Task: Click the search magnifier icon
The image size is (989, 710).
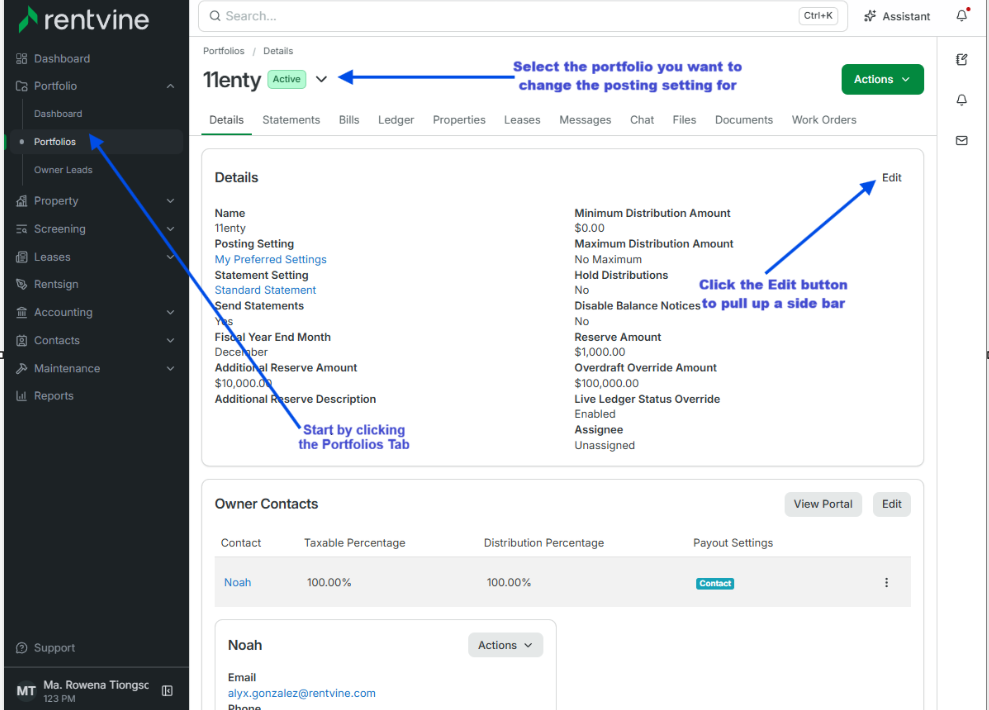Action: [x=215, y=16]
